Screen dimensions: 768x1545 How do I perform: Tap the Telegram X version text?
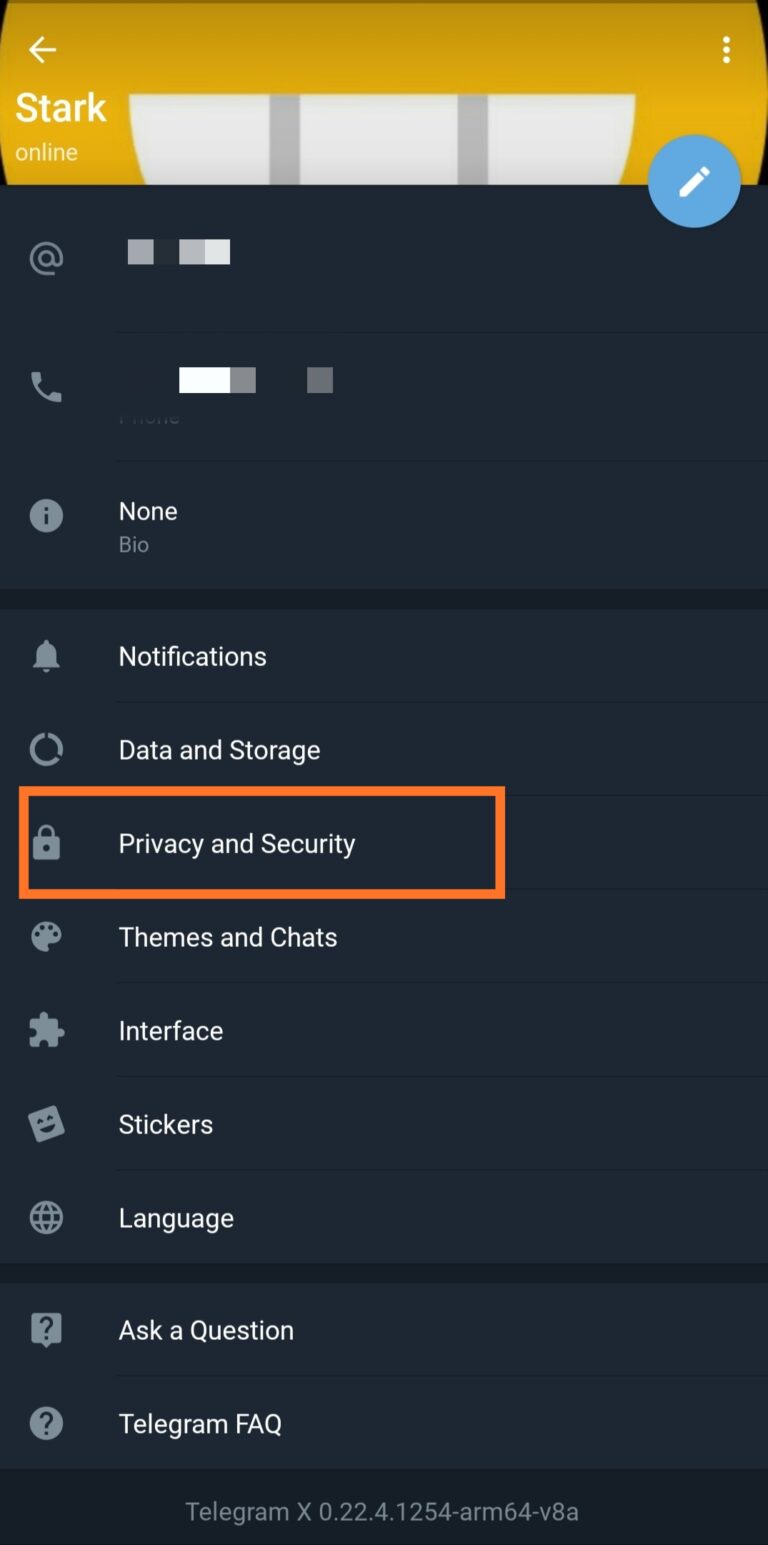click(382, 1511)
